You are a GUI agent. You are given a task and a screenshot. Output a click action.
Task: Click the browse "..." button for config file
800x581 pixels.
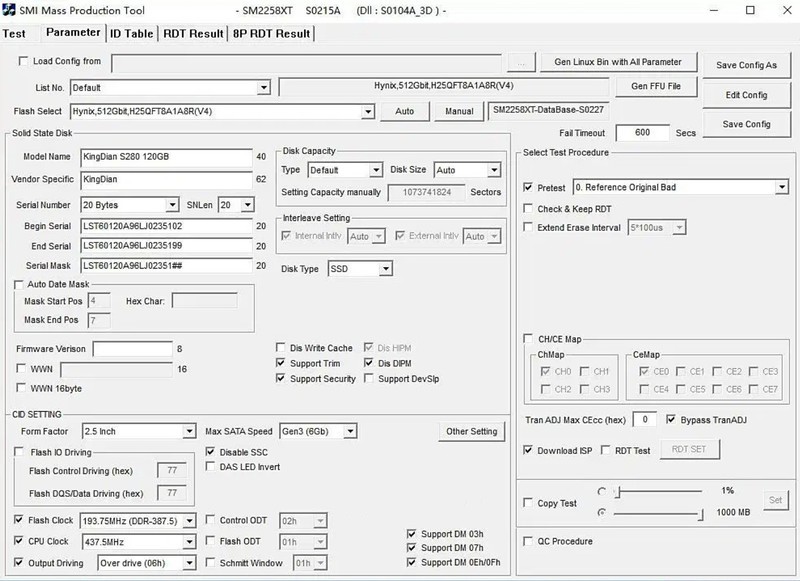tap(521, 63)
